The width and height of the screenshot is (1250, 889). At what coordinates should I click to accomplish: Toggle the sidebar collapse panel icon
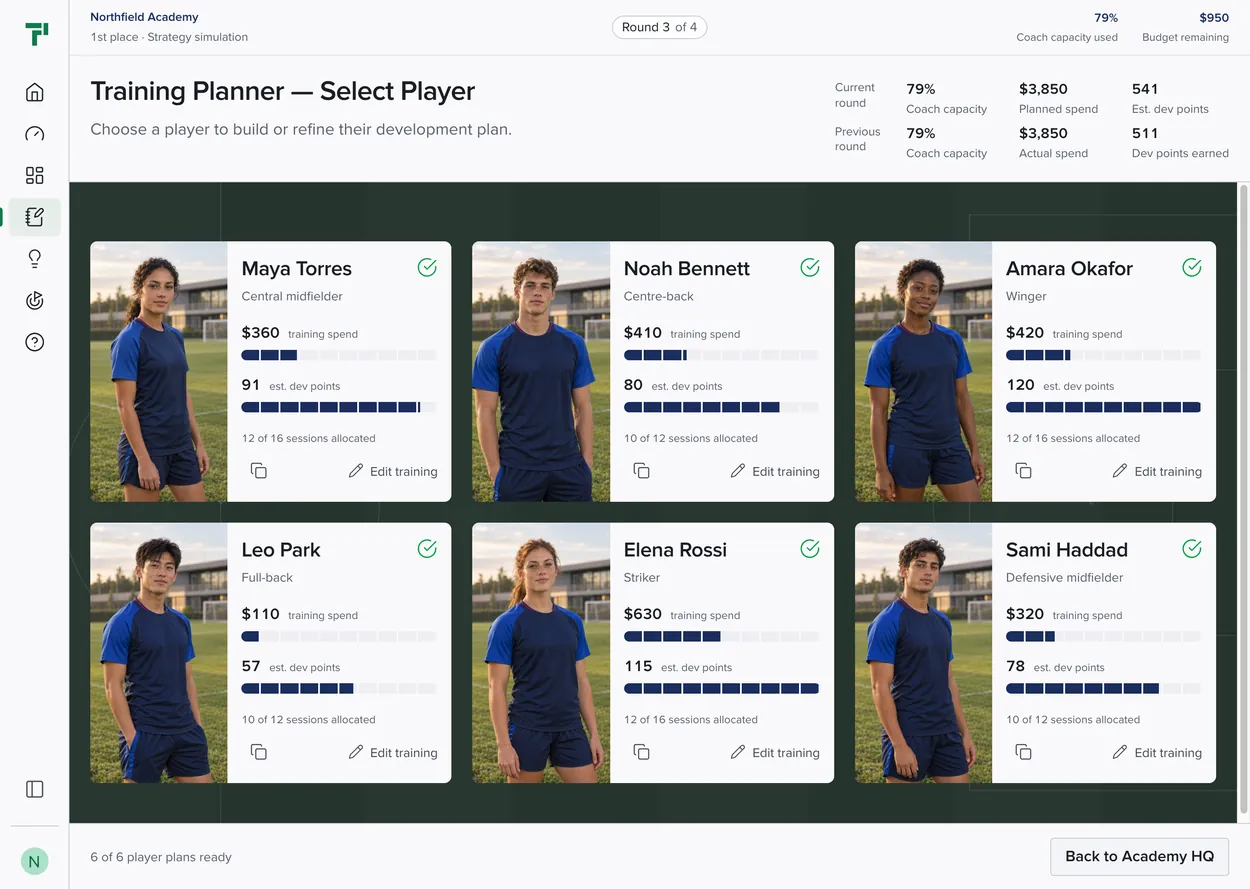(x=35, y=789)
